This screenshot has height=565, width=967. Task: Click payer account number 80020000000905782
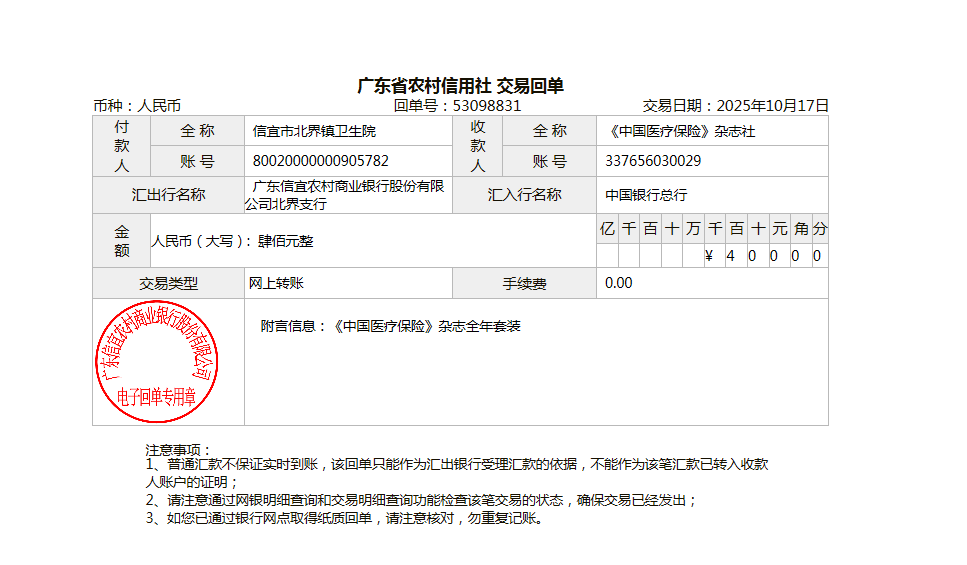[320, 161]
